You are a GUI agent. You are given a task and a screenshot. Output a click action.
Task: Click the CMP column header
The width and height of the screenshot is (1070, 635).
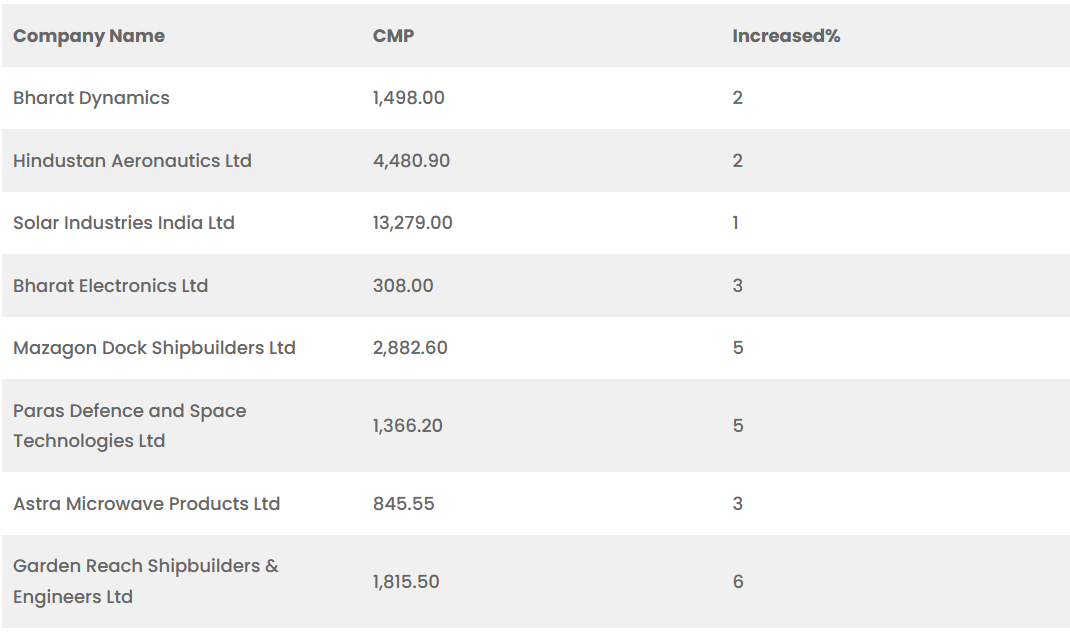[393, 36]
